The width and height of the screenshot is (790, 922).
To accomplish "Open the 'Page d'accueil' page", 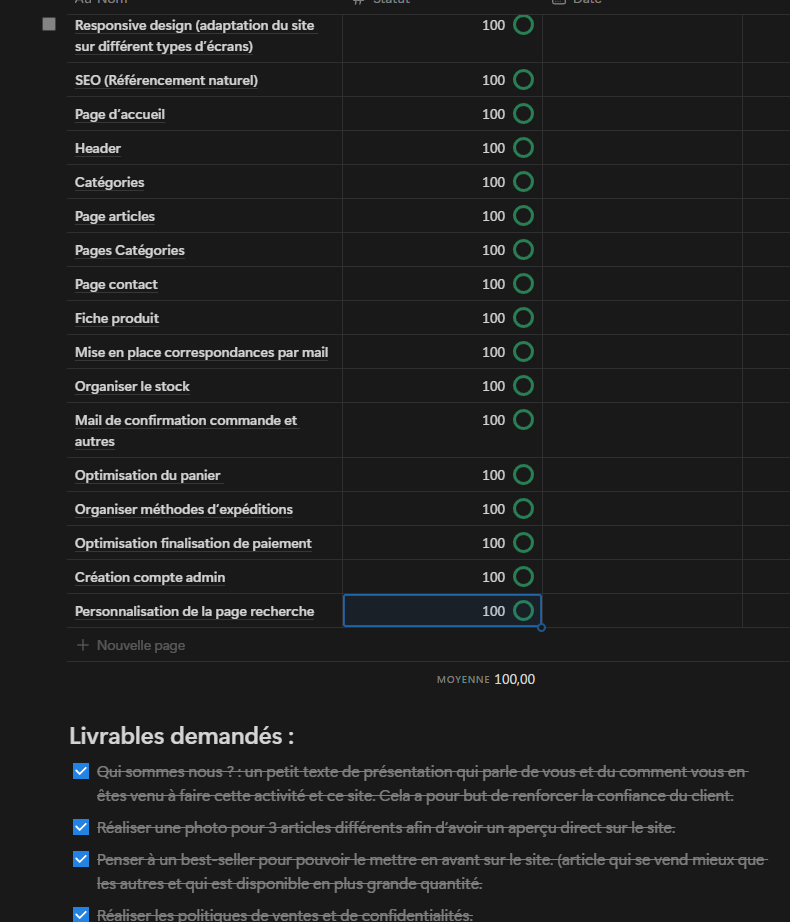I will coord(120,114).
